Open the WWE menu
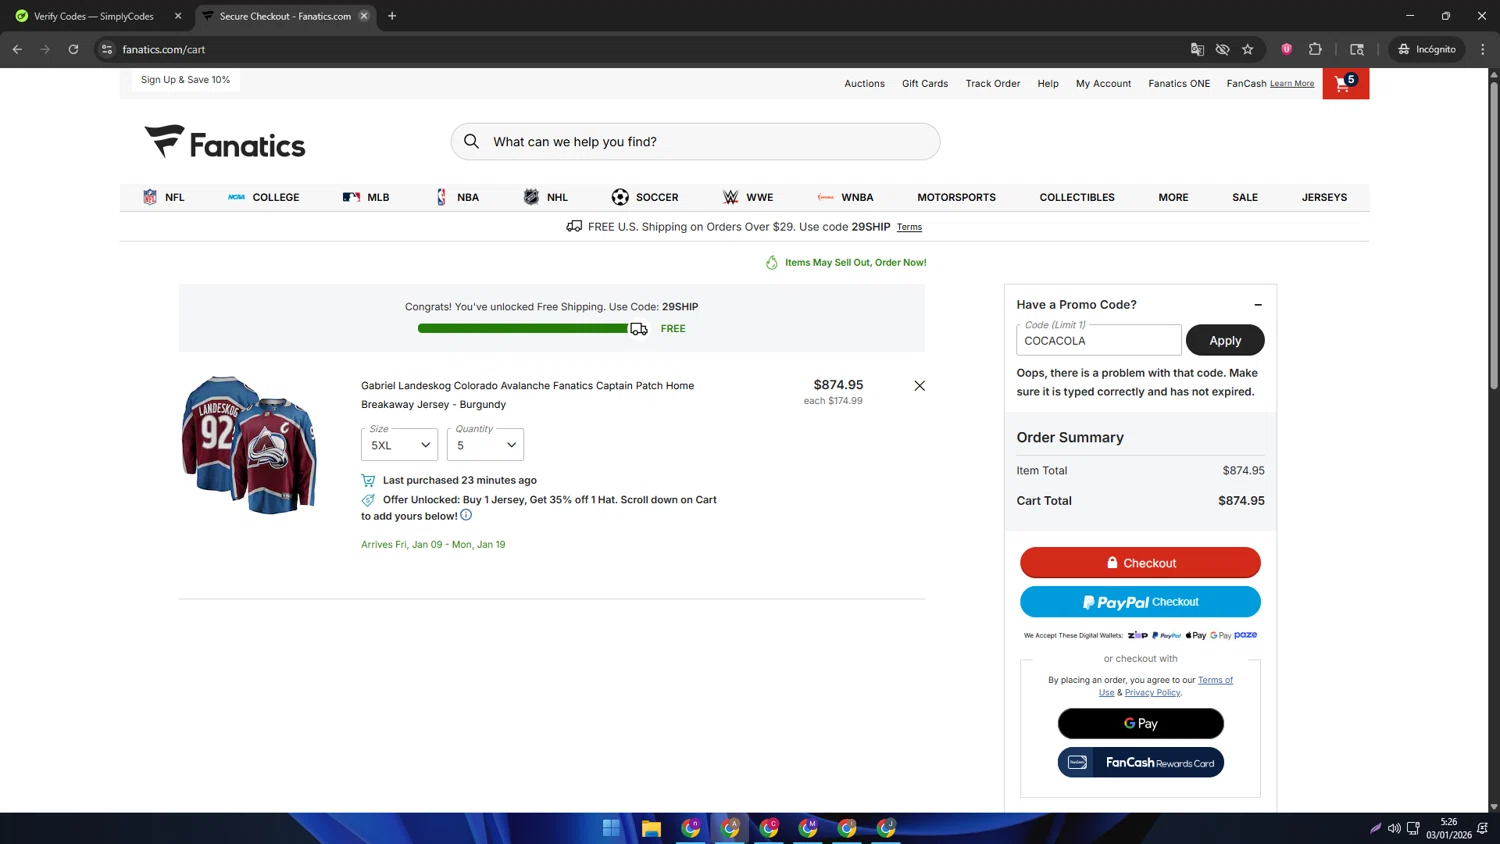The height and width of the screenshot is (844, 1500). click(748, 197)
